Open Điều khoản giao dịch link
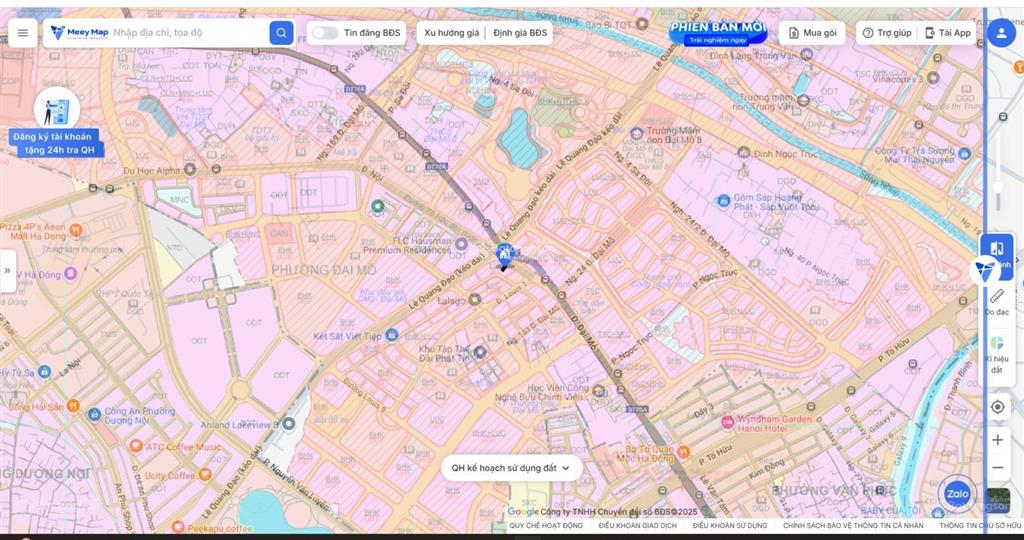Image resolution: width=1024 pixels, height=540 pixels. coord(637,525)
